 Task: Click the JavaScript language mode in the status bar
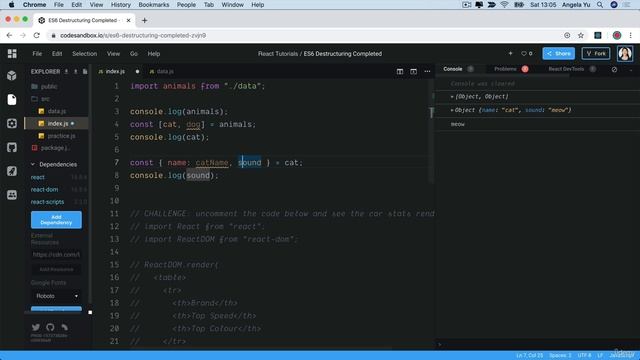click(622, 356)
